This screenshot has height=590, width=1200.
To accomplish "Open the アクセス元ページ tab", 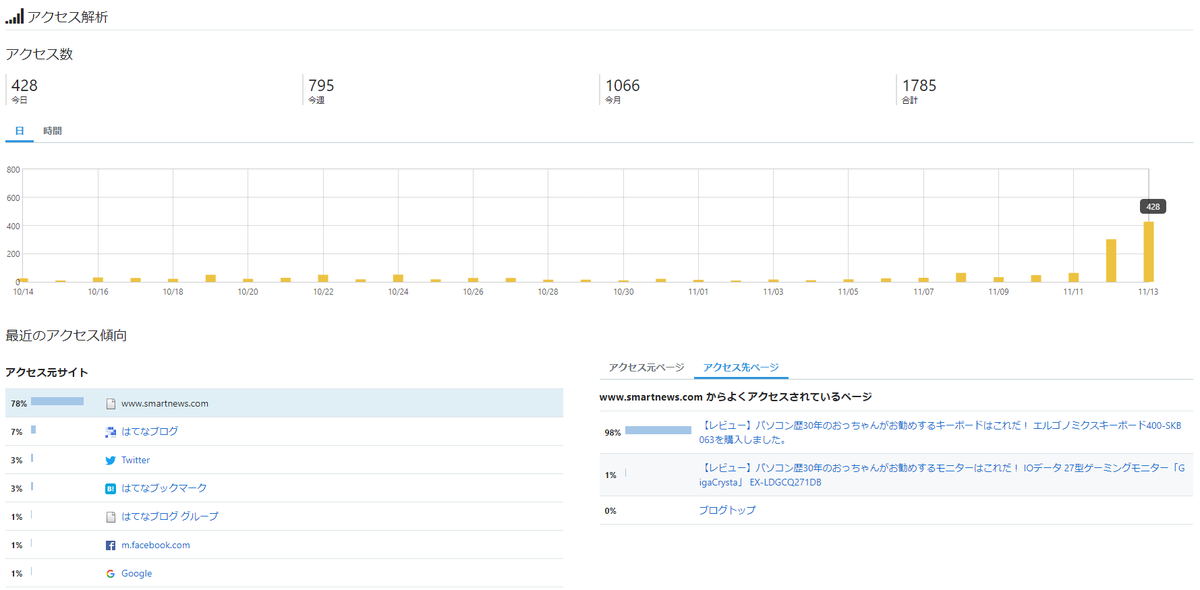I will pos(646,367).
